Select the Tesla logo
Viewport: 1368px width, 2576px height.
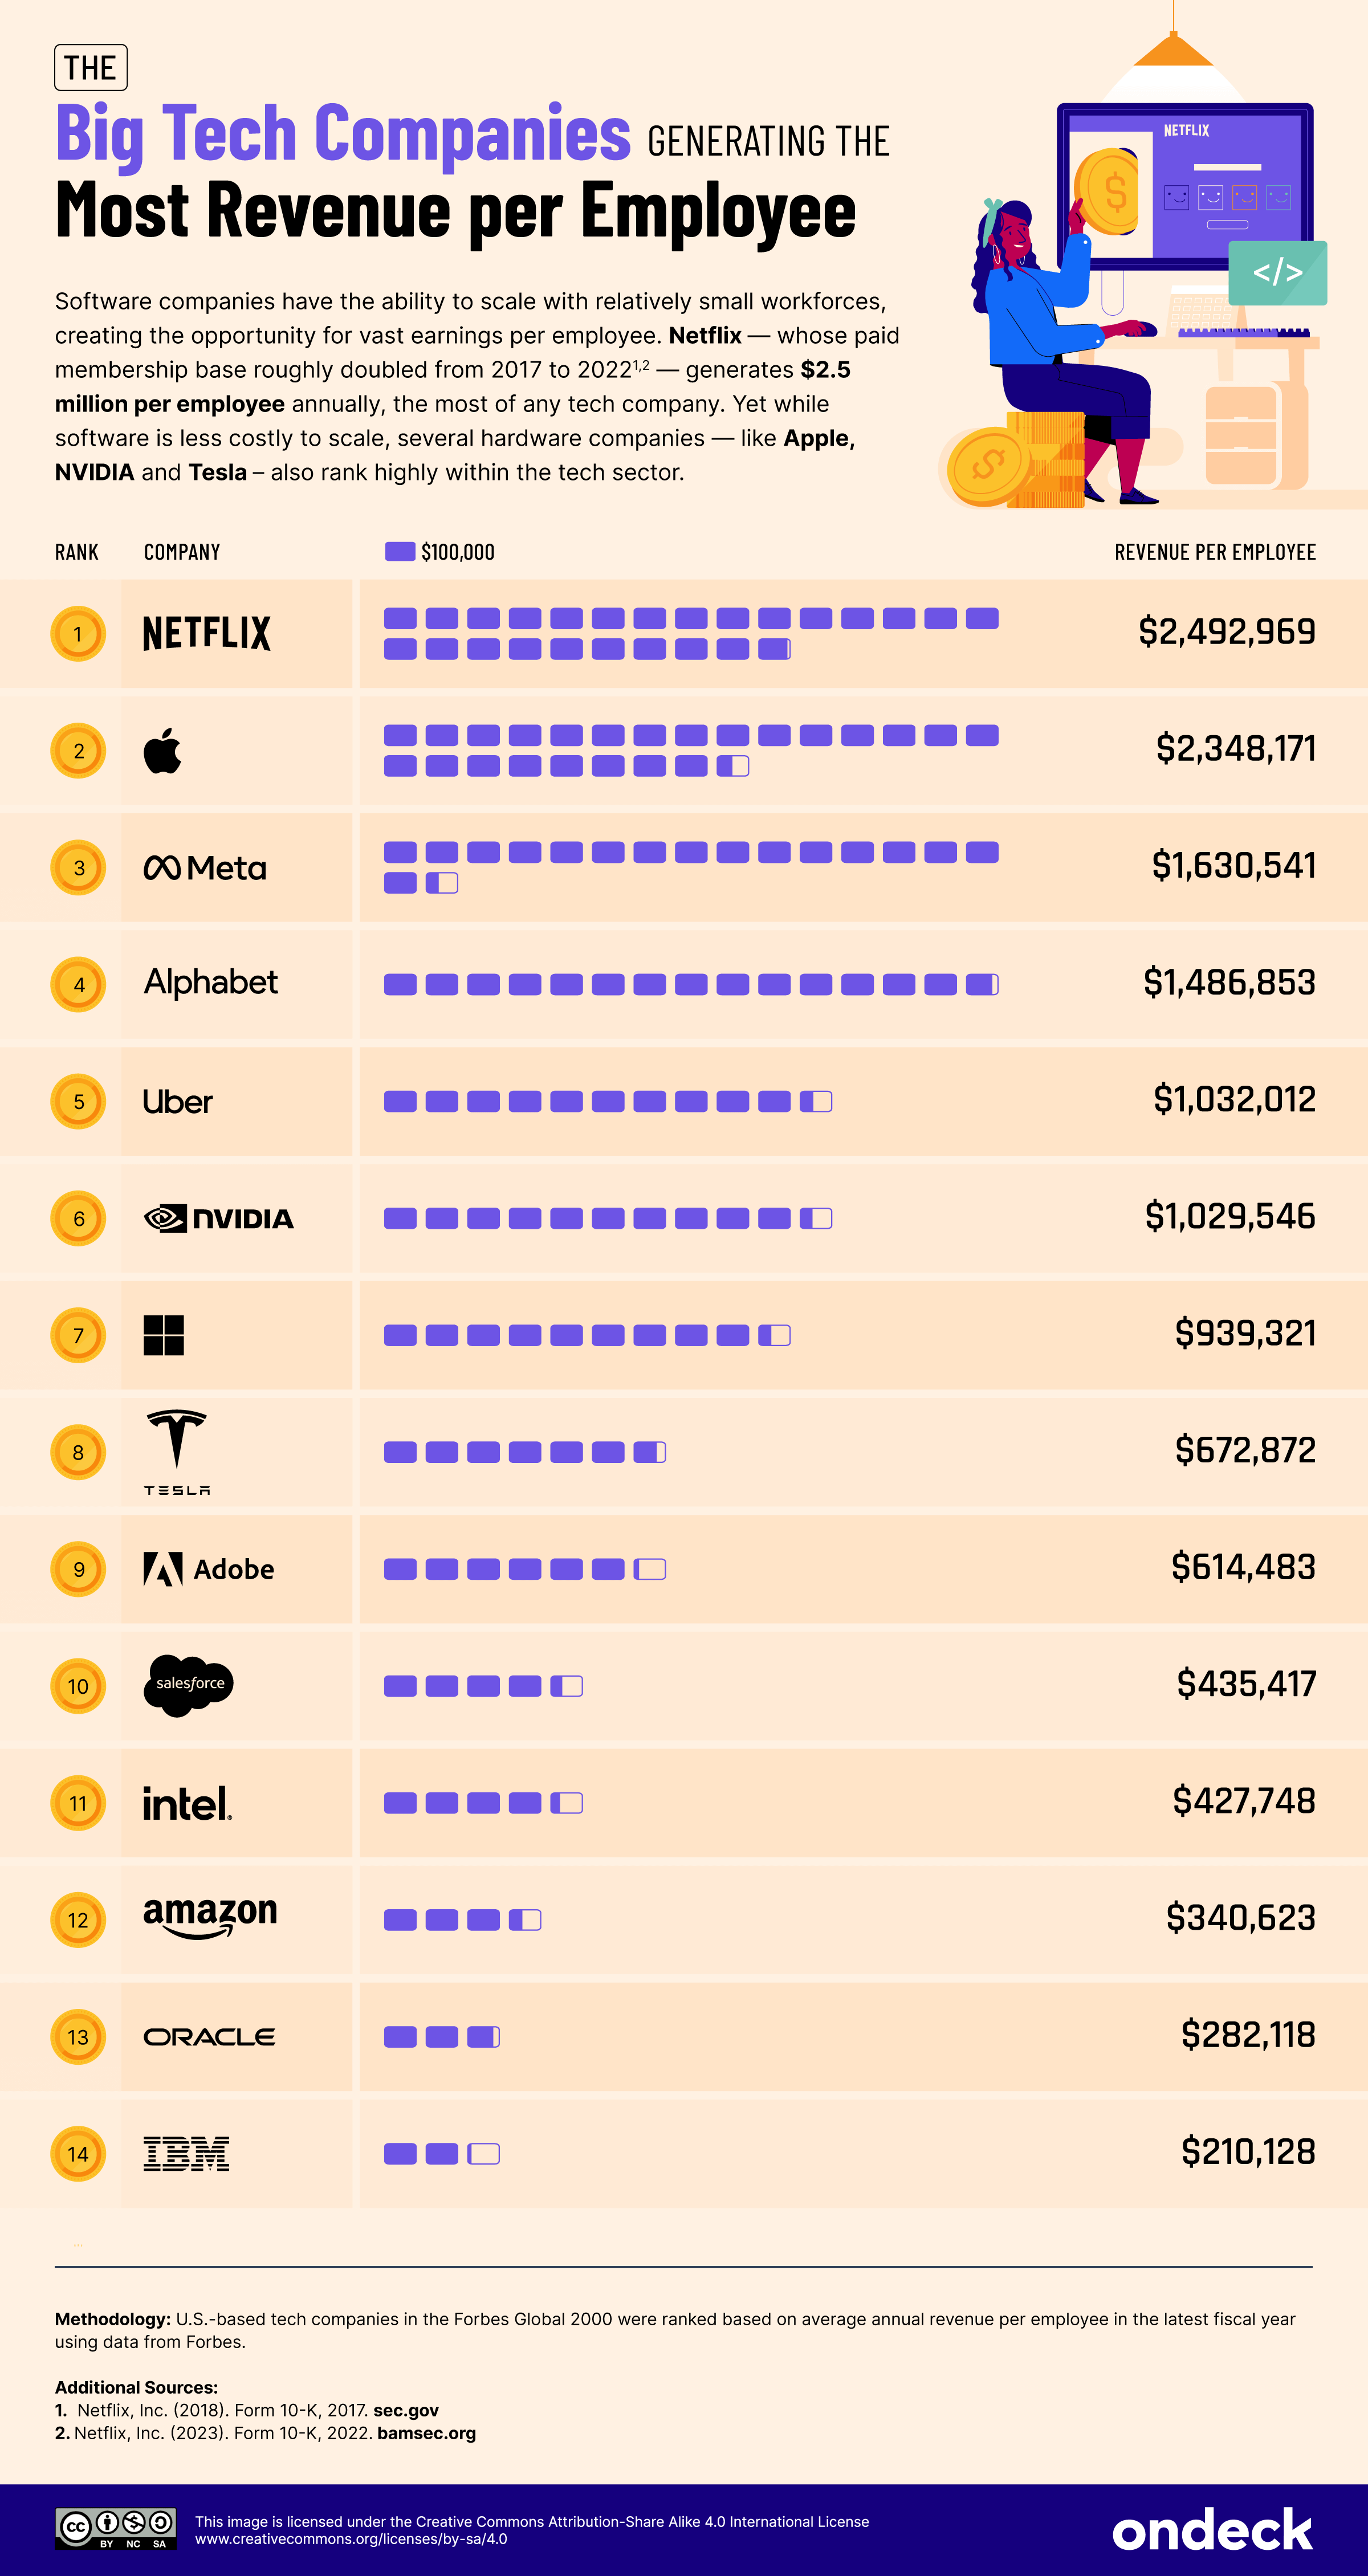click(177, 1451)
